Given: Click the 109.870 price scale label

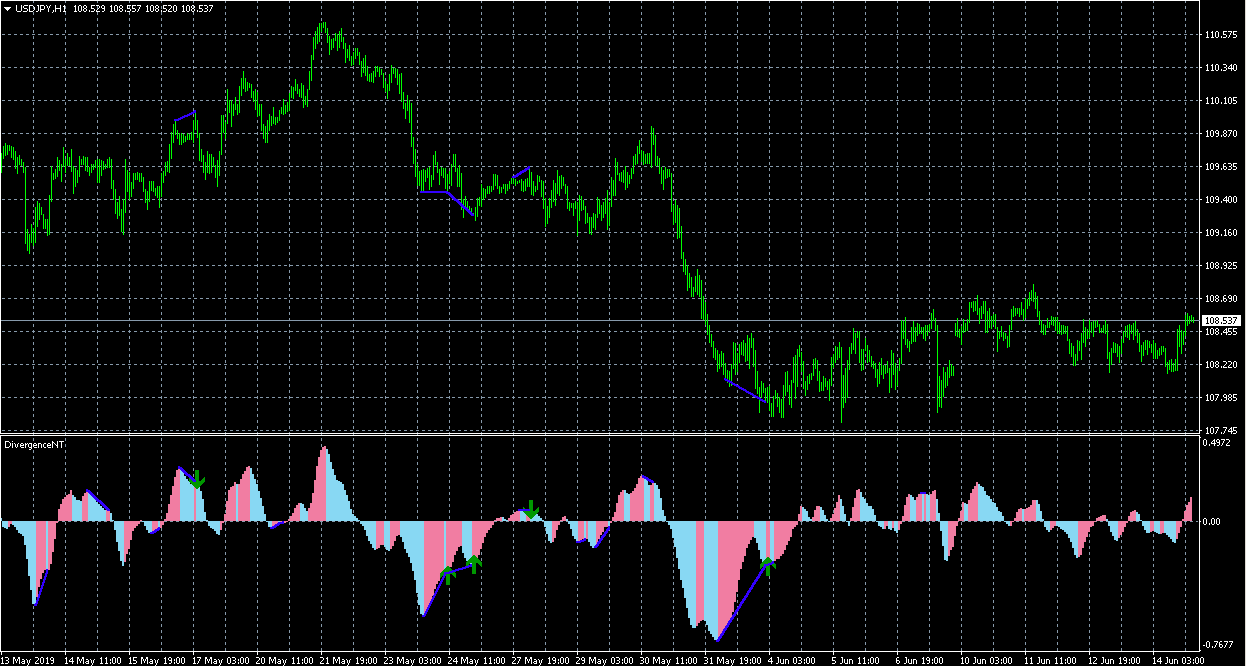Looking at the screenshot, I should (x=1221, y=134).
